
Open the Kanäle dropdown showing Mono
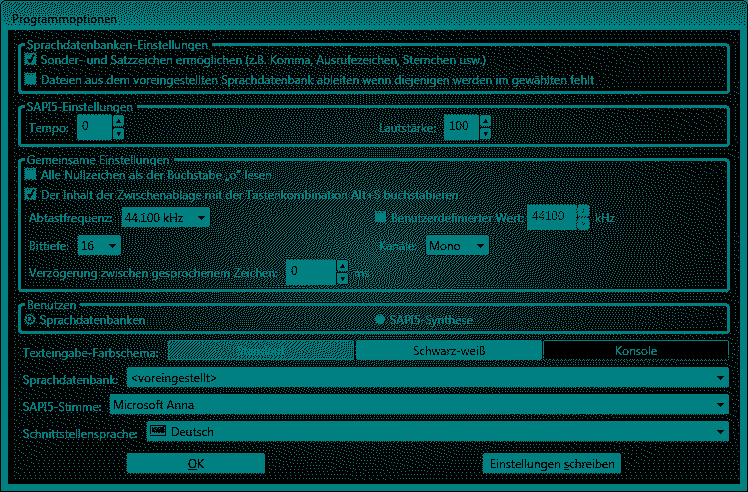pos(457,245)
